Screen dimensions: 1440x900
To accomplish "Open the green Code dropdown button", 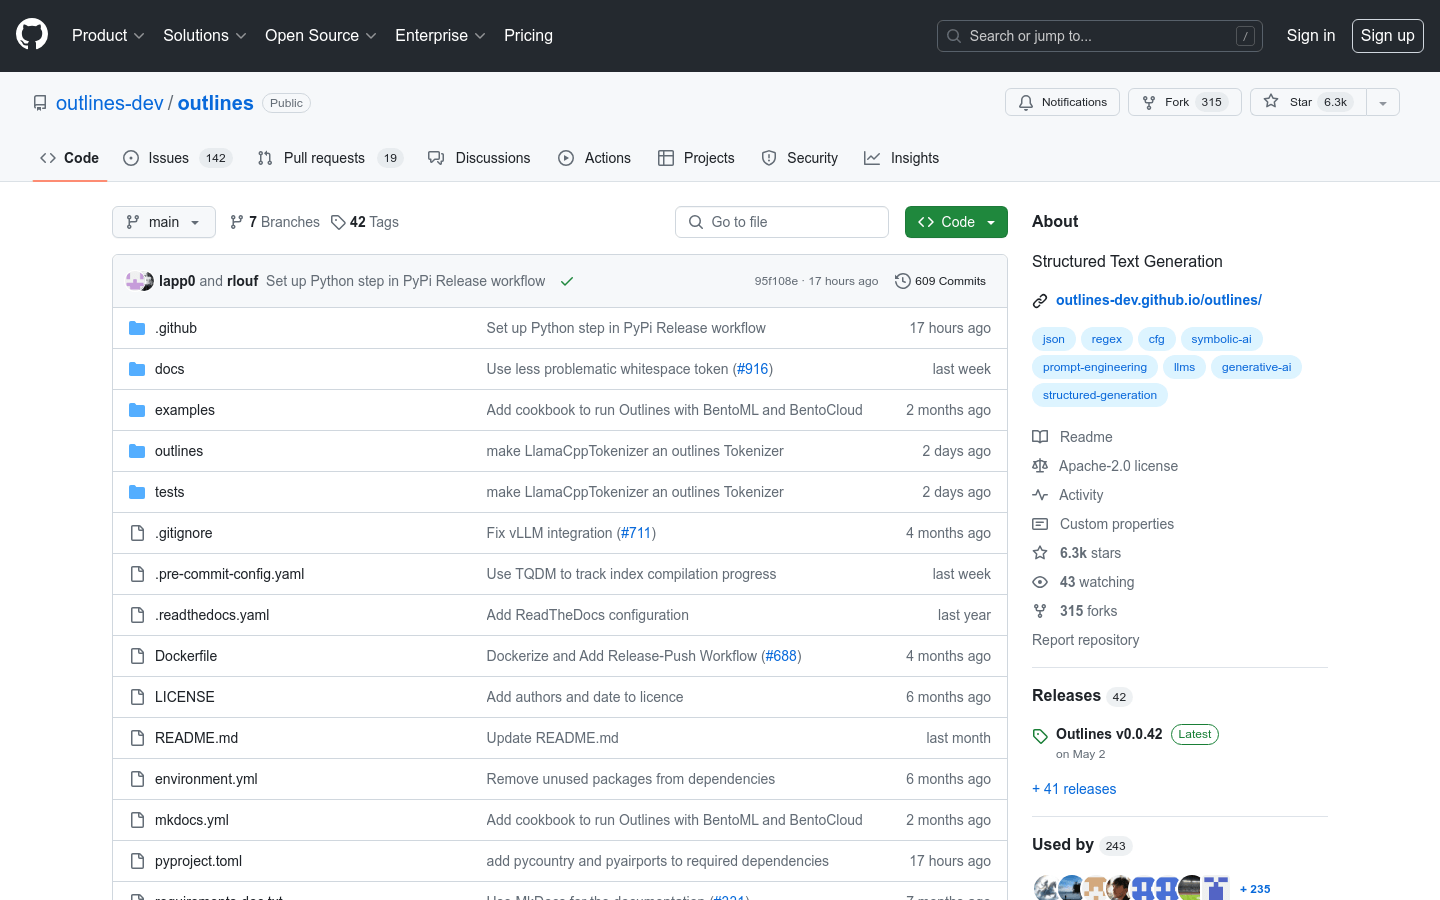I will [x=956, y=222].
